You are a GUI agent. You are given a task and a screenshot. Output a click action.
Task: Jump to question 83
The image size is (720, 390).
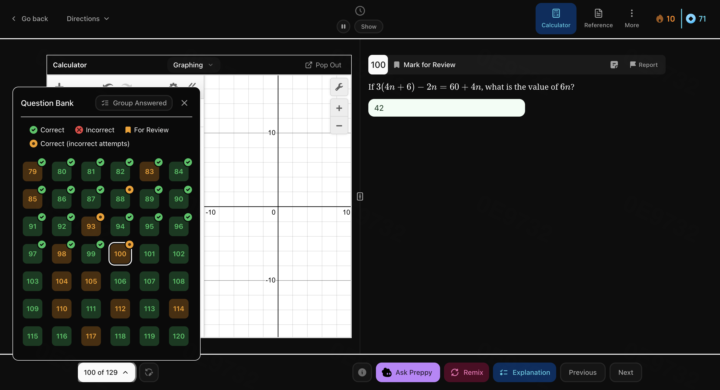coord(149,171)
